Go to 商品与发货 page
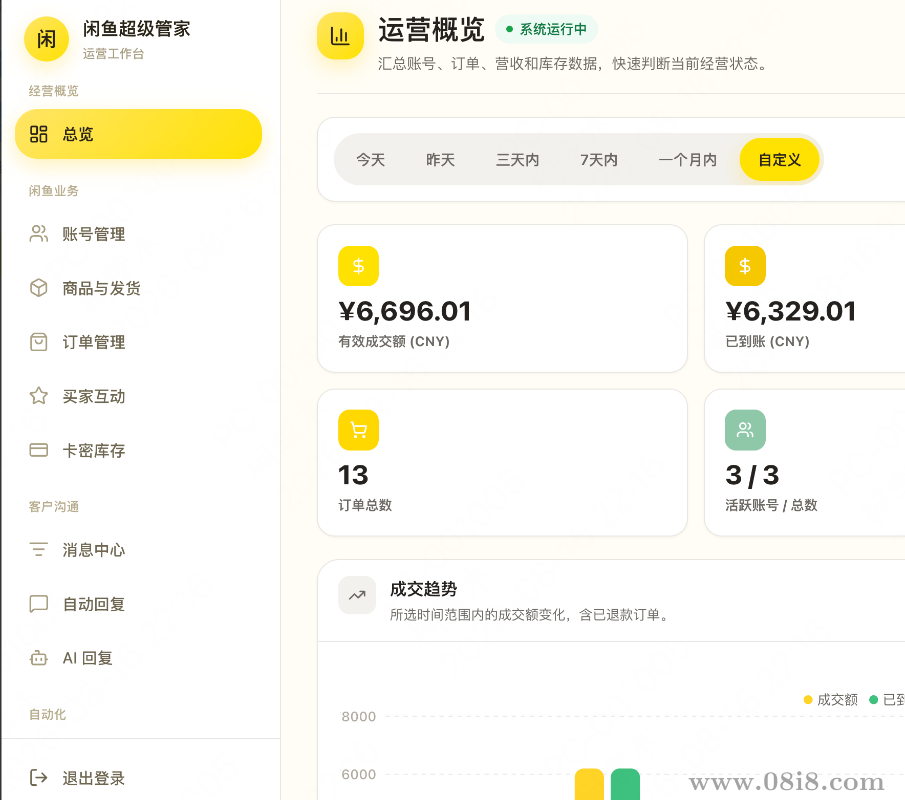 point(139,288)
